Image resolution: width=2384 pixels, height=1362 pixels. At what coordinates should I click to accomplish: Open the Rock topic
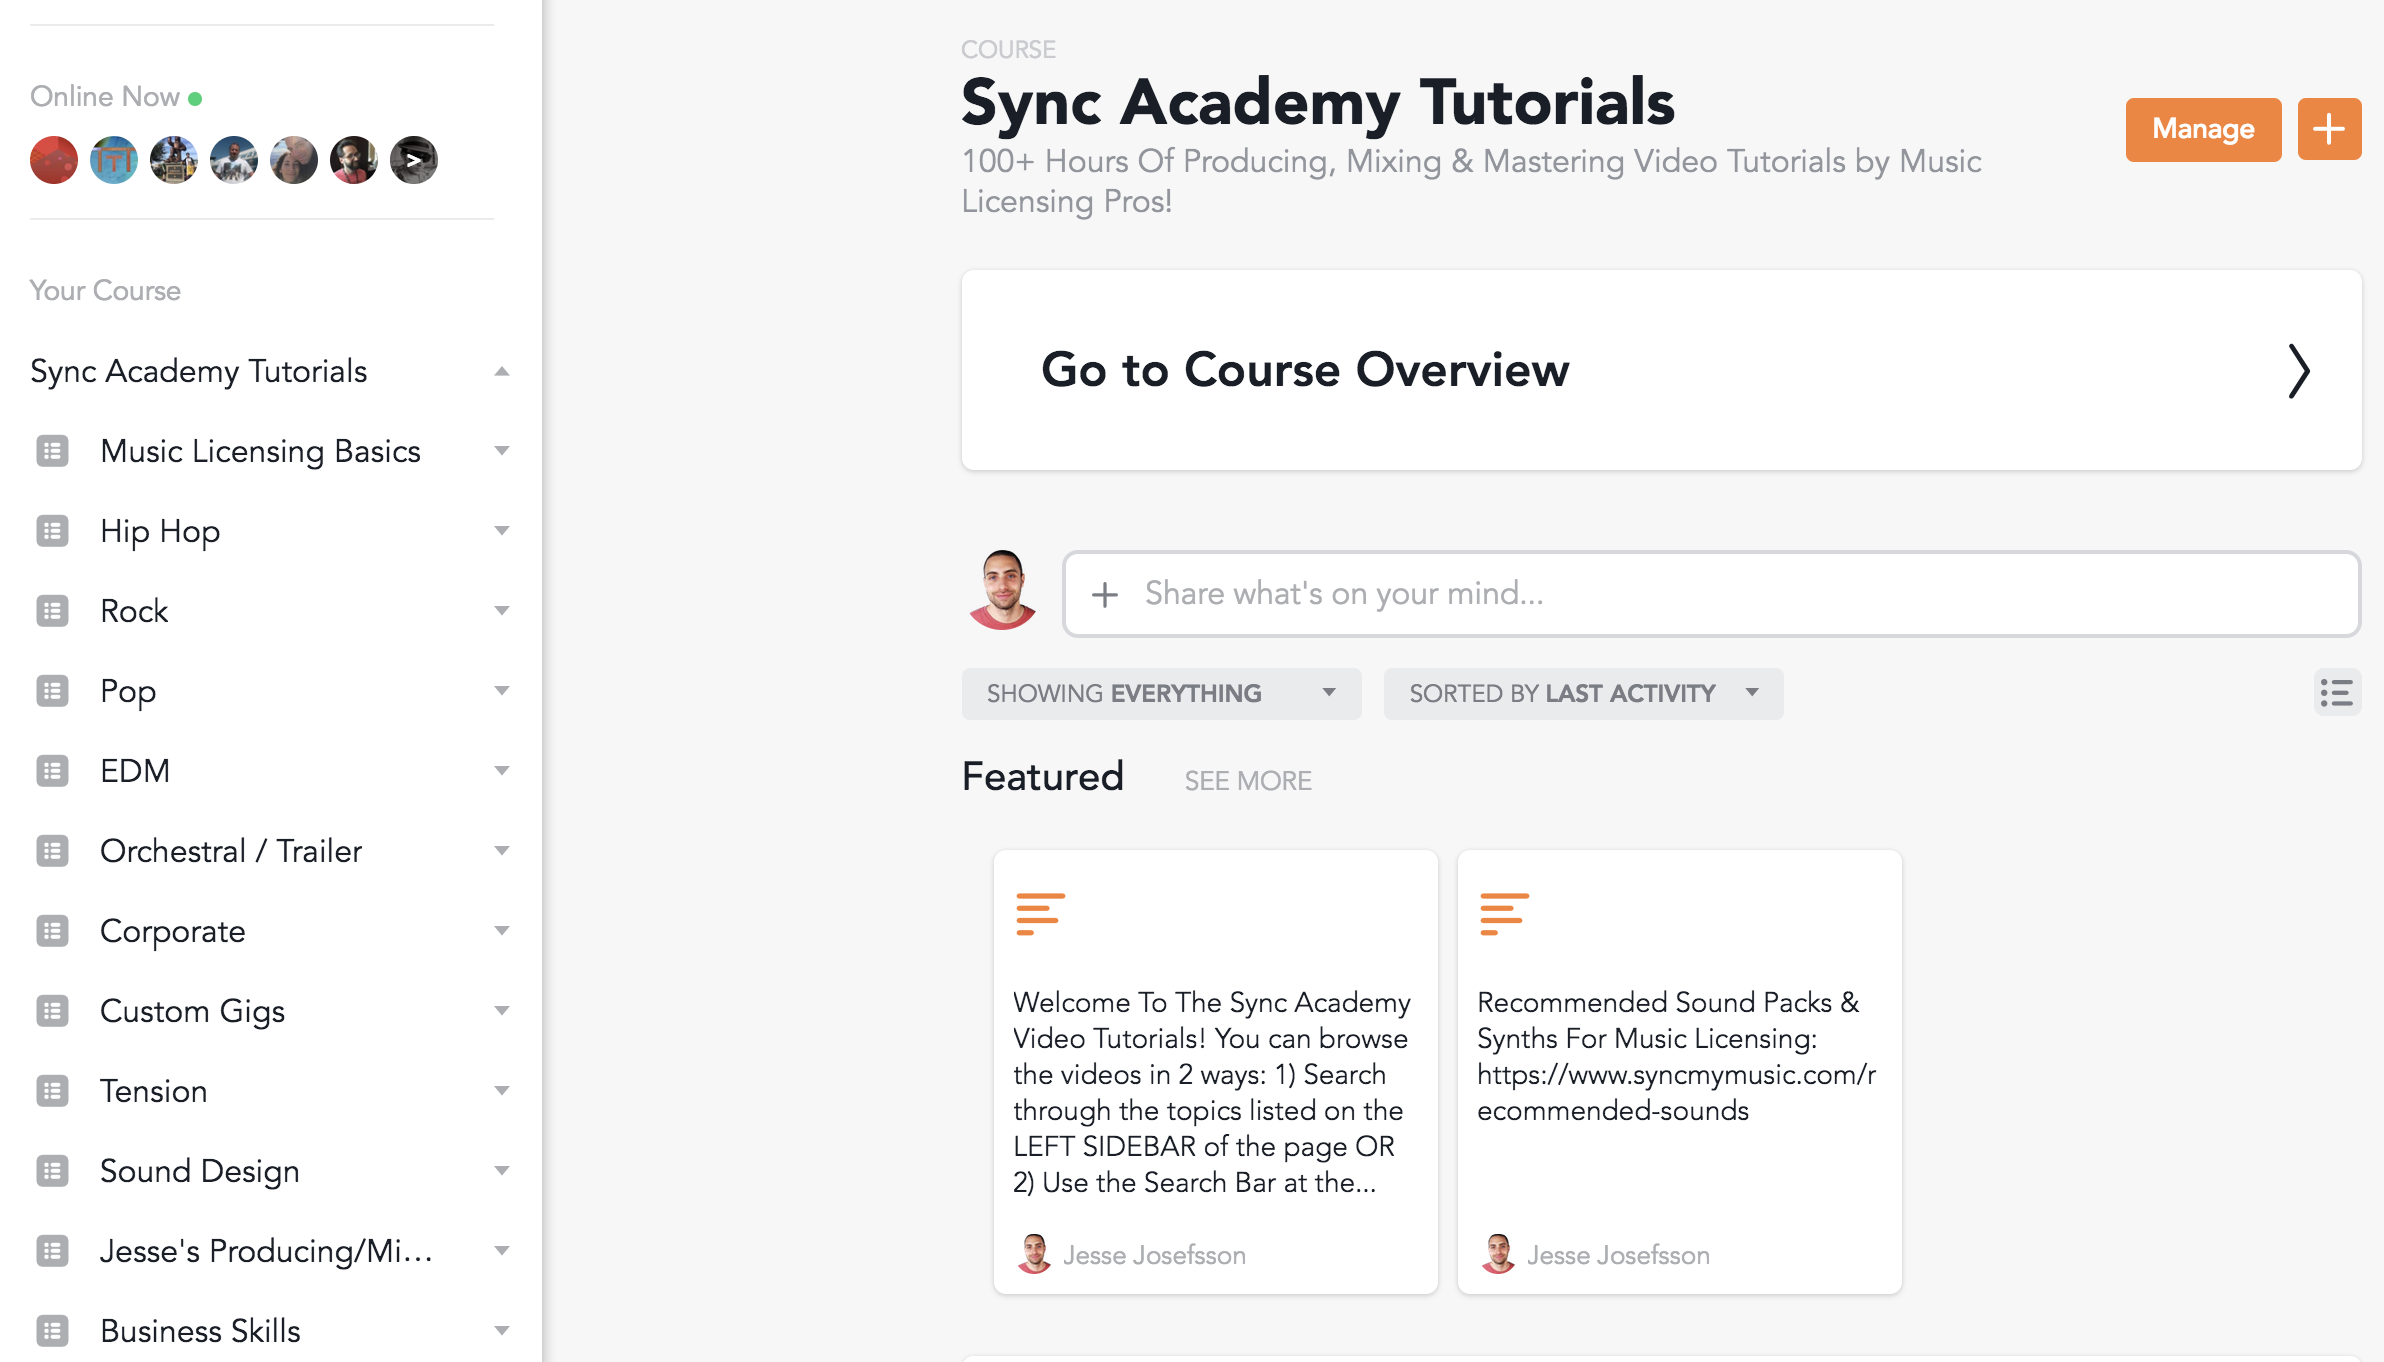click(x=134, y=611)
